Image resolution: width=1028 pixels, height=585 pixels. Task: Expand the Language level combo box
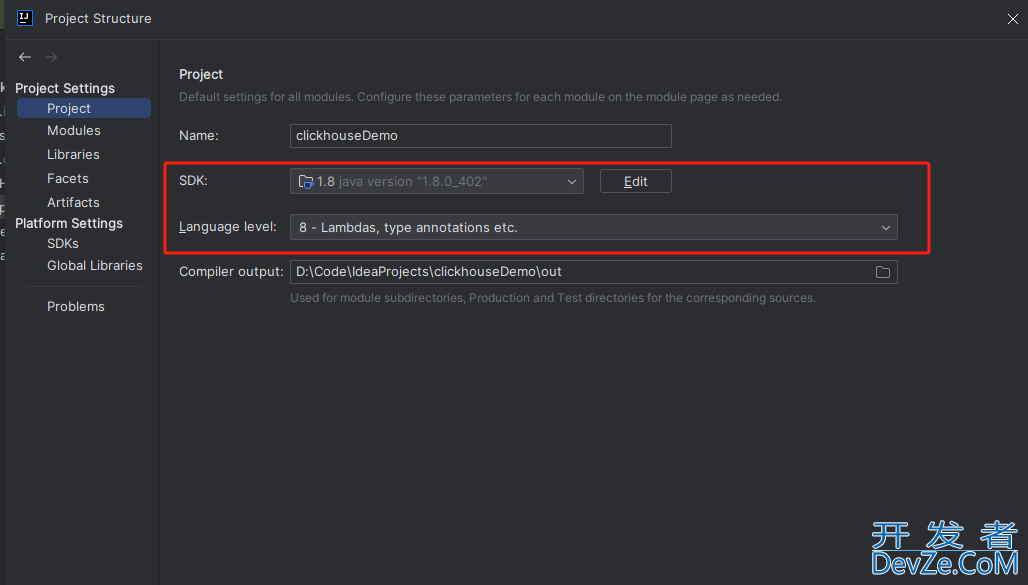(x=593, y=228)
